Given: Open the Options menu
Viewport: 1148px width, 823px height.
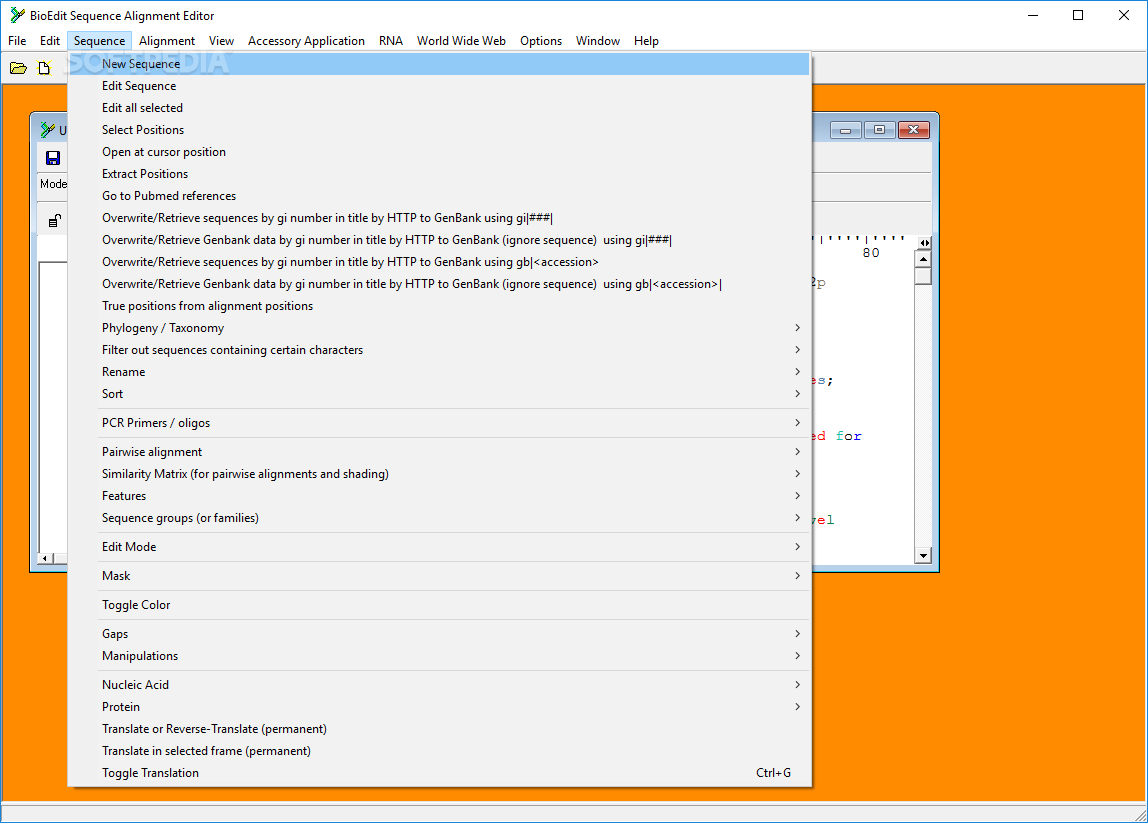Looking at the screenshot, I should point(541,41).
